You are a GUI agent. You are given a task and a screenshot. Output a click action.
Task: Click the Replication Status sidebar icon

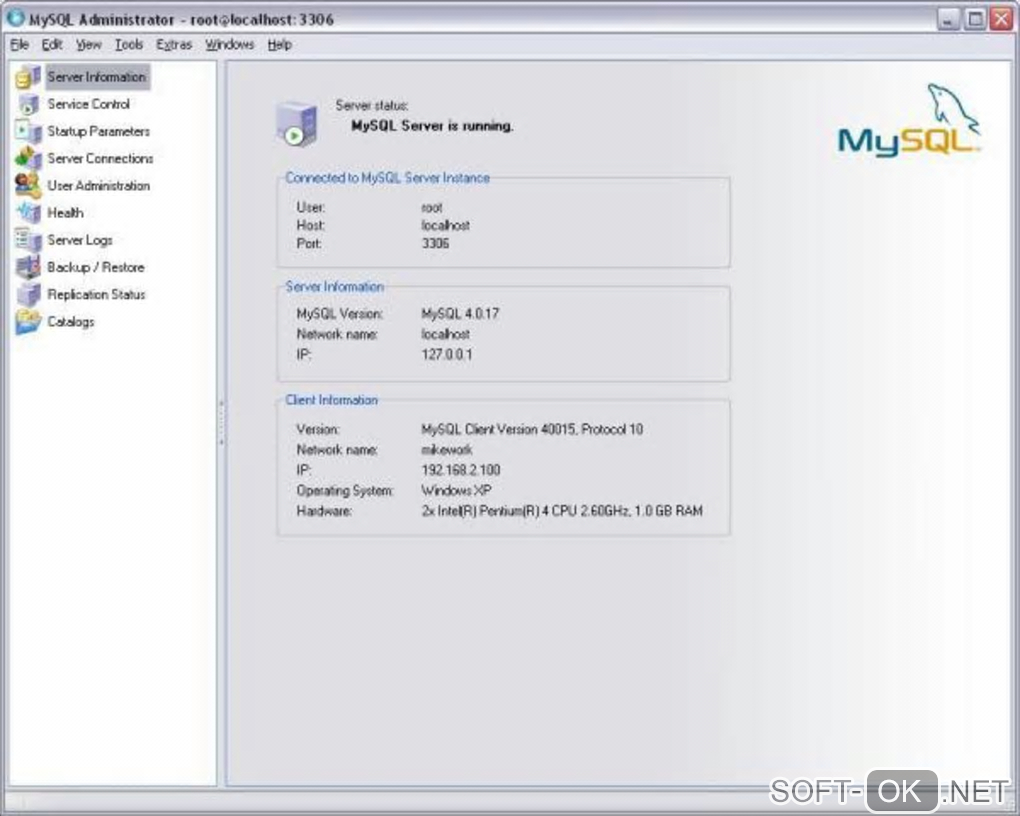click(x=28, y=295)
